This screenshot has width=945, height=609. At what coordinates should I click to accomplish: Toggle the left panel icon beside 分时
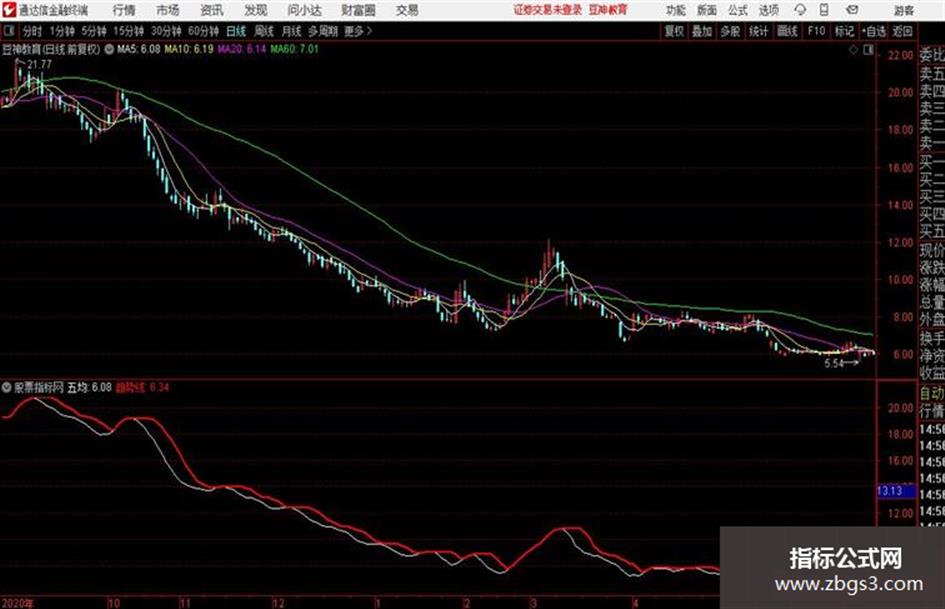point(9,31)
